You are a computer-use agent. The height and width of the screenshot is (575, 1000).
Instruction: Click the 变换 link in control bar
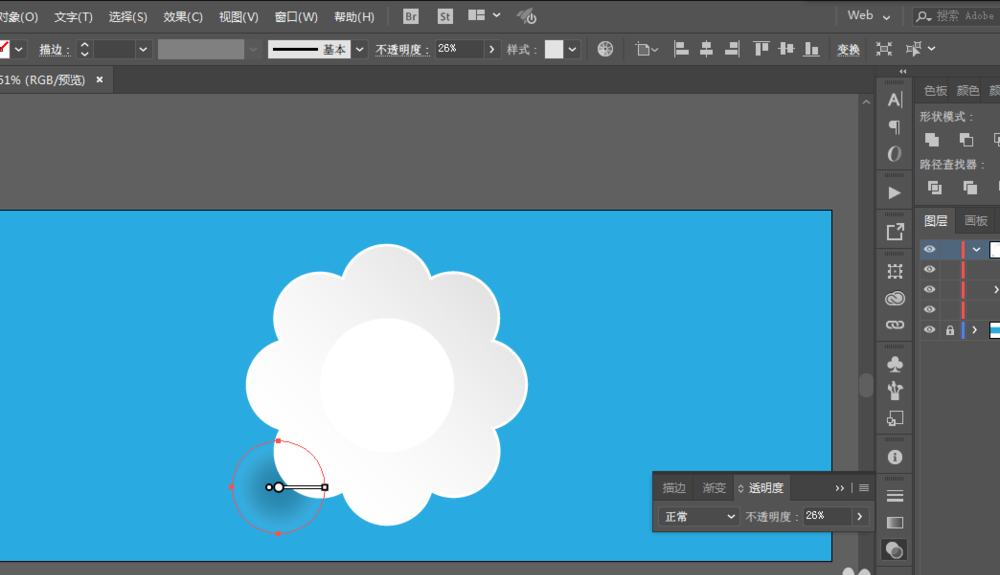(848, 49)
